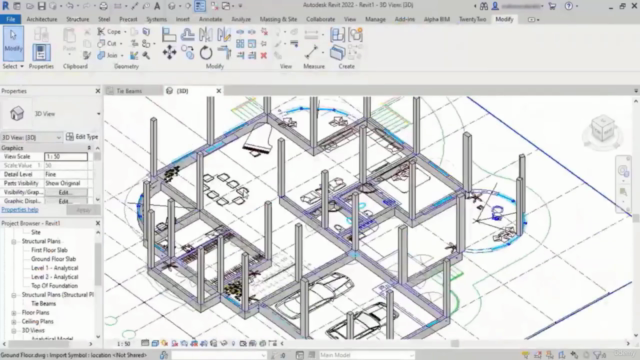Click the Help question mark icon

[569, 6]
